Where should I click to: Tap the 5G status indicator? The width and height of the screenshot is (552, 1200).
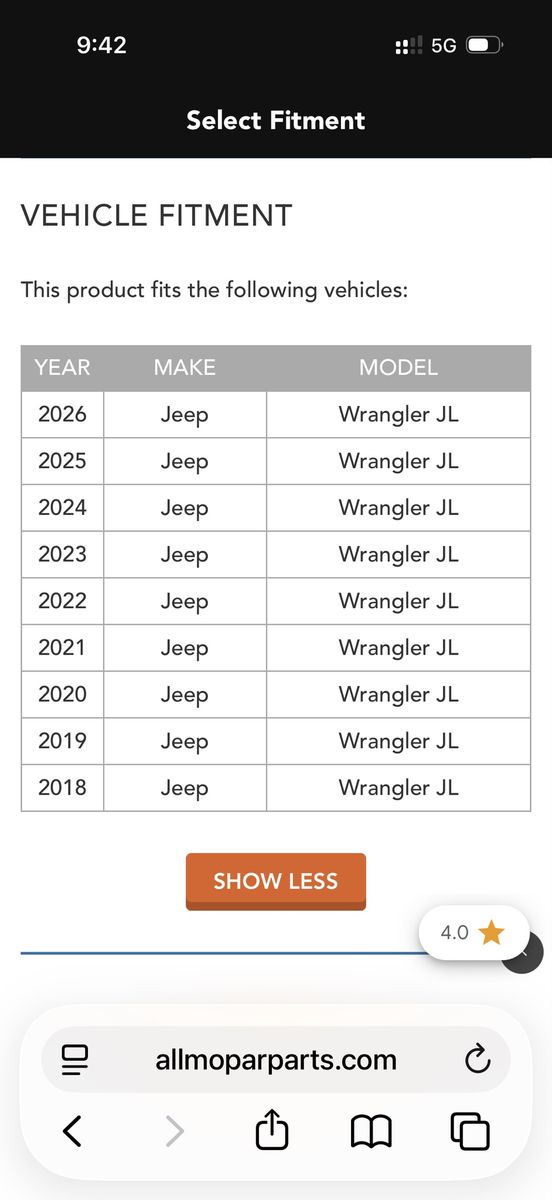pyautogui.click(x=443, y=46)
